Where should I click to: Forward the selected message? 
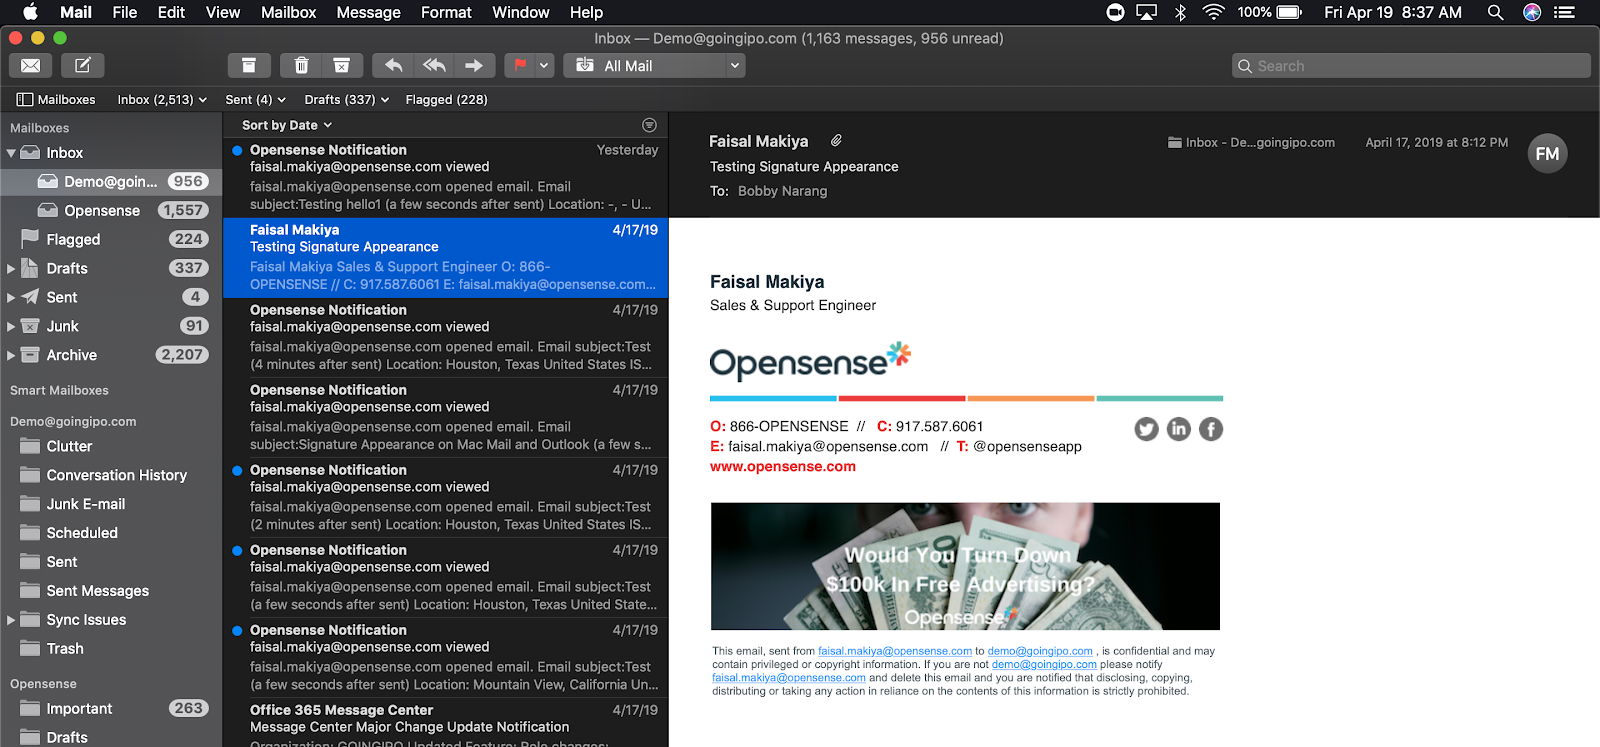tap(474, 66)
